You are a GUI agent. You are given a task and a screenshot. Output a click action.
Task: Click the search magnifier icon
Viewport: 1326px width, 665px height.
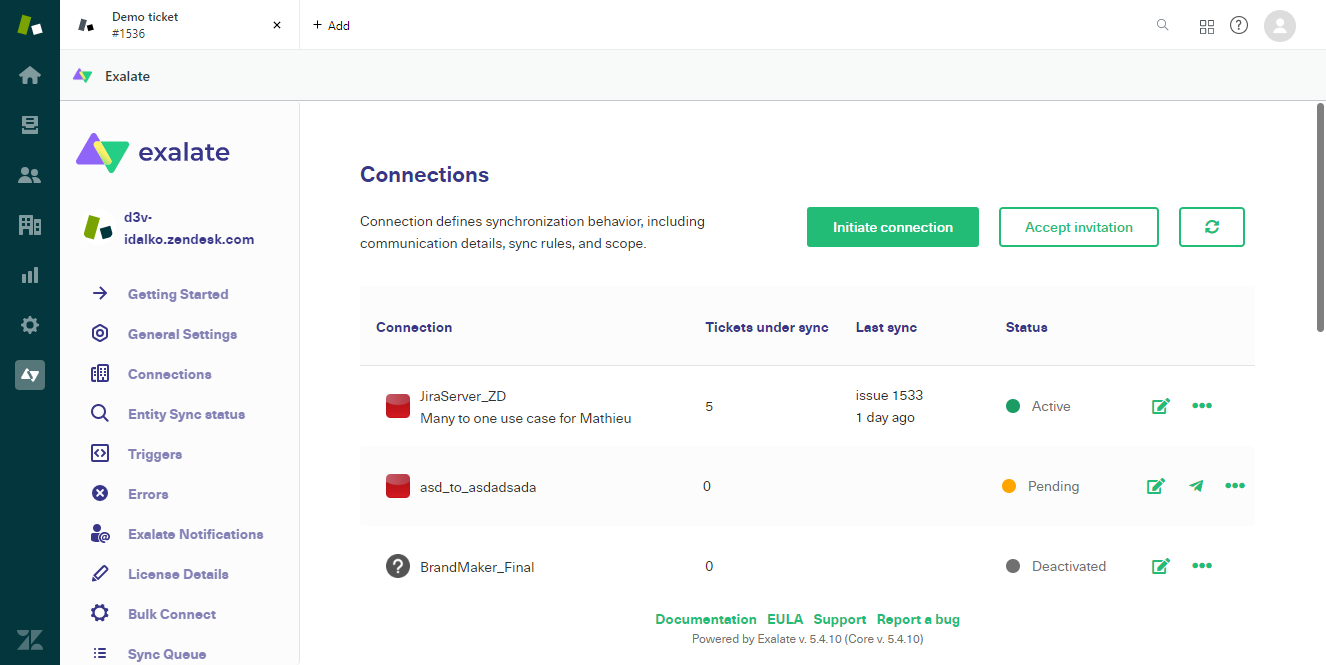[x=1163, y=25]
